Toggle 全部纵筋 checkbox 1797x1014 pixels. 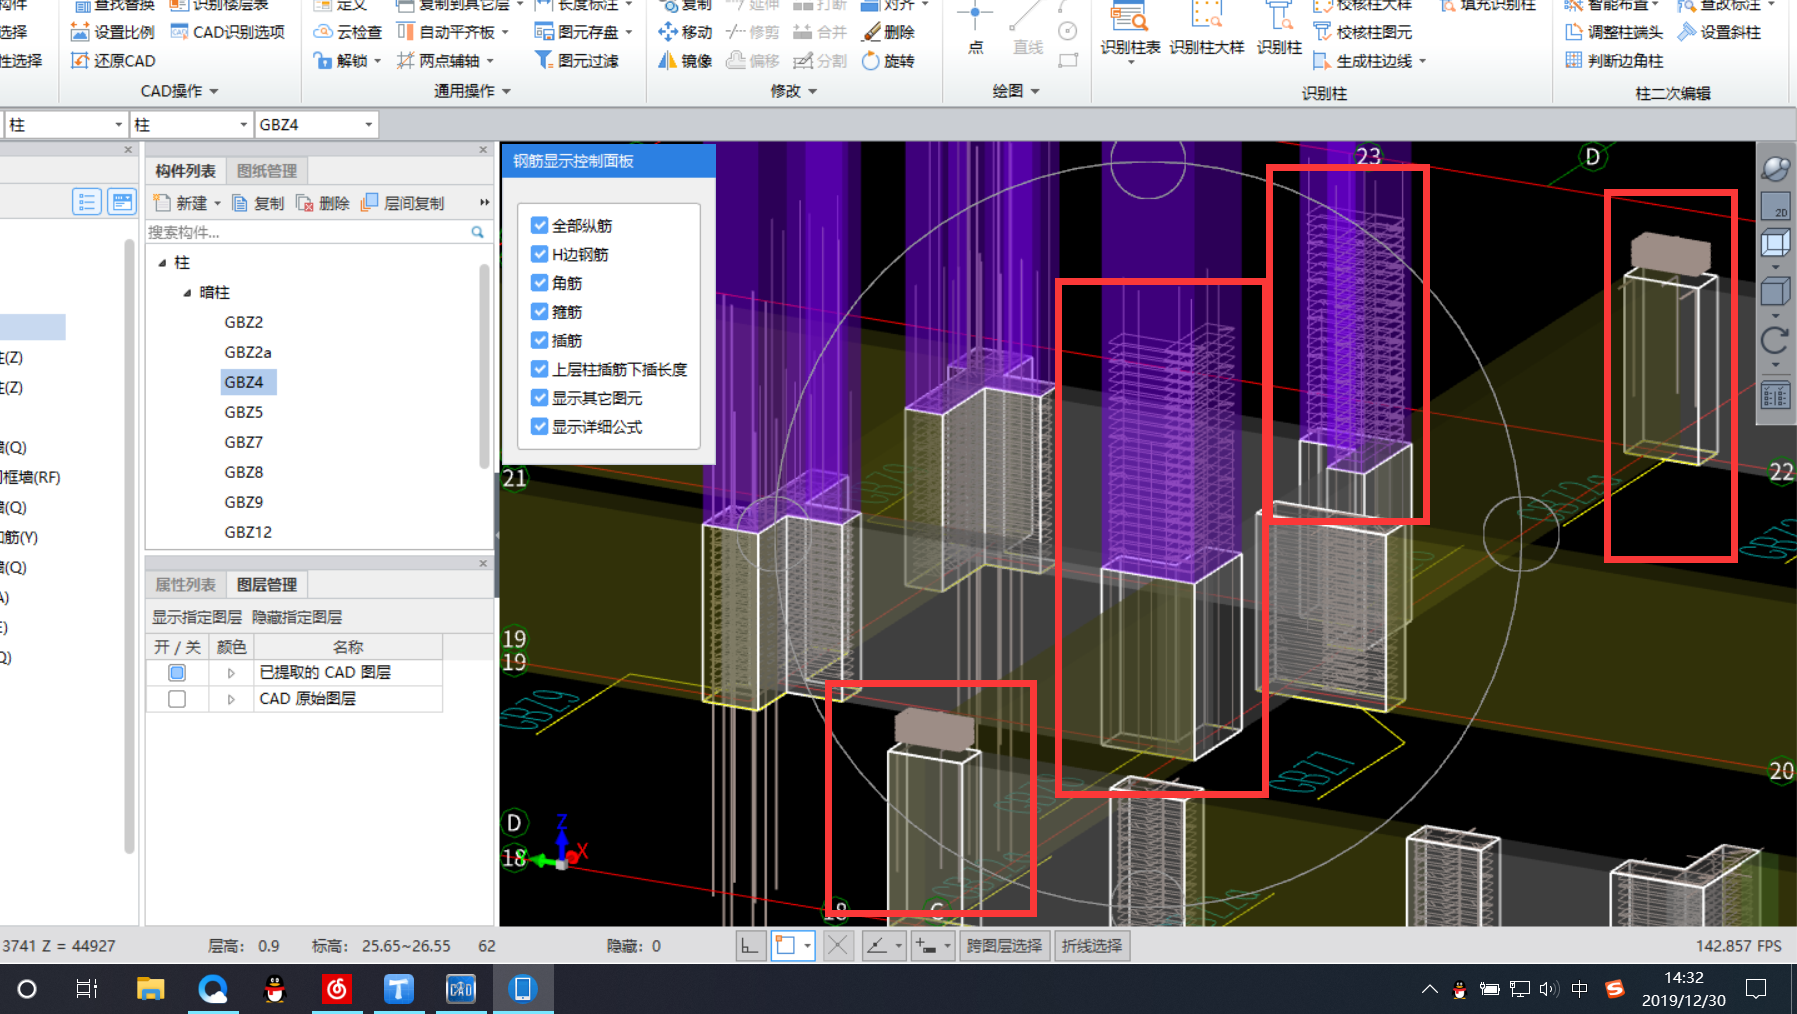[539, 225]
